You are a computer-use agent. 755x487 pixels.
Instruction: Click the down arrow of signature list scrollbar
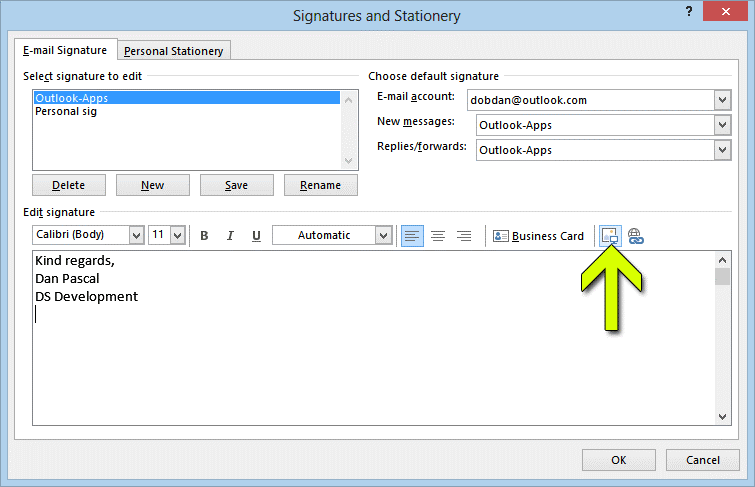tap(349, 160)
